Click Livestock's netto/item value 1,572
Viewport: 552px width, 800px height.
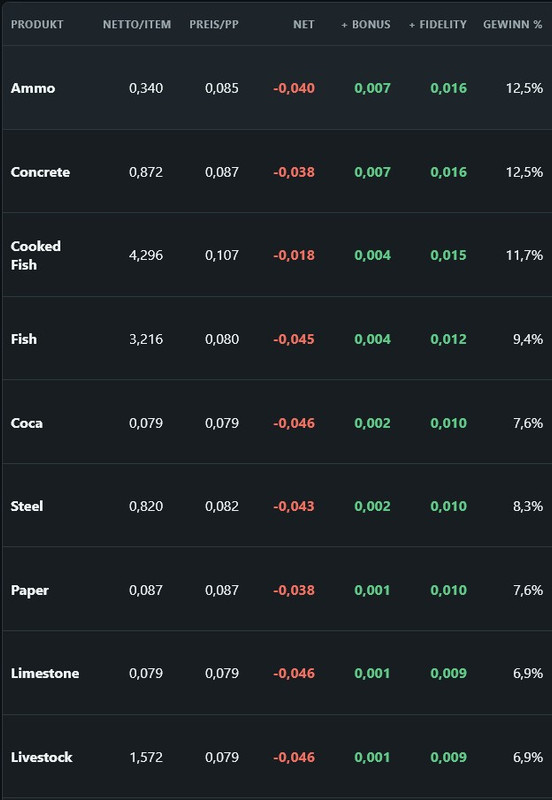146,757
